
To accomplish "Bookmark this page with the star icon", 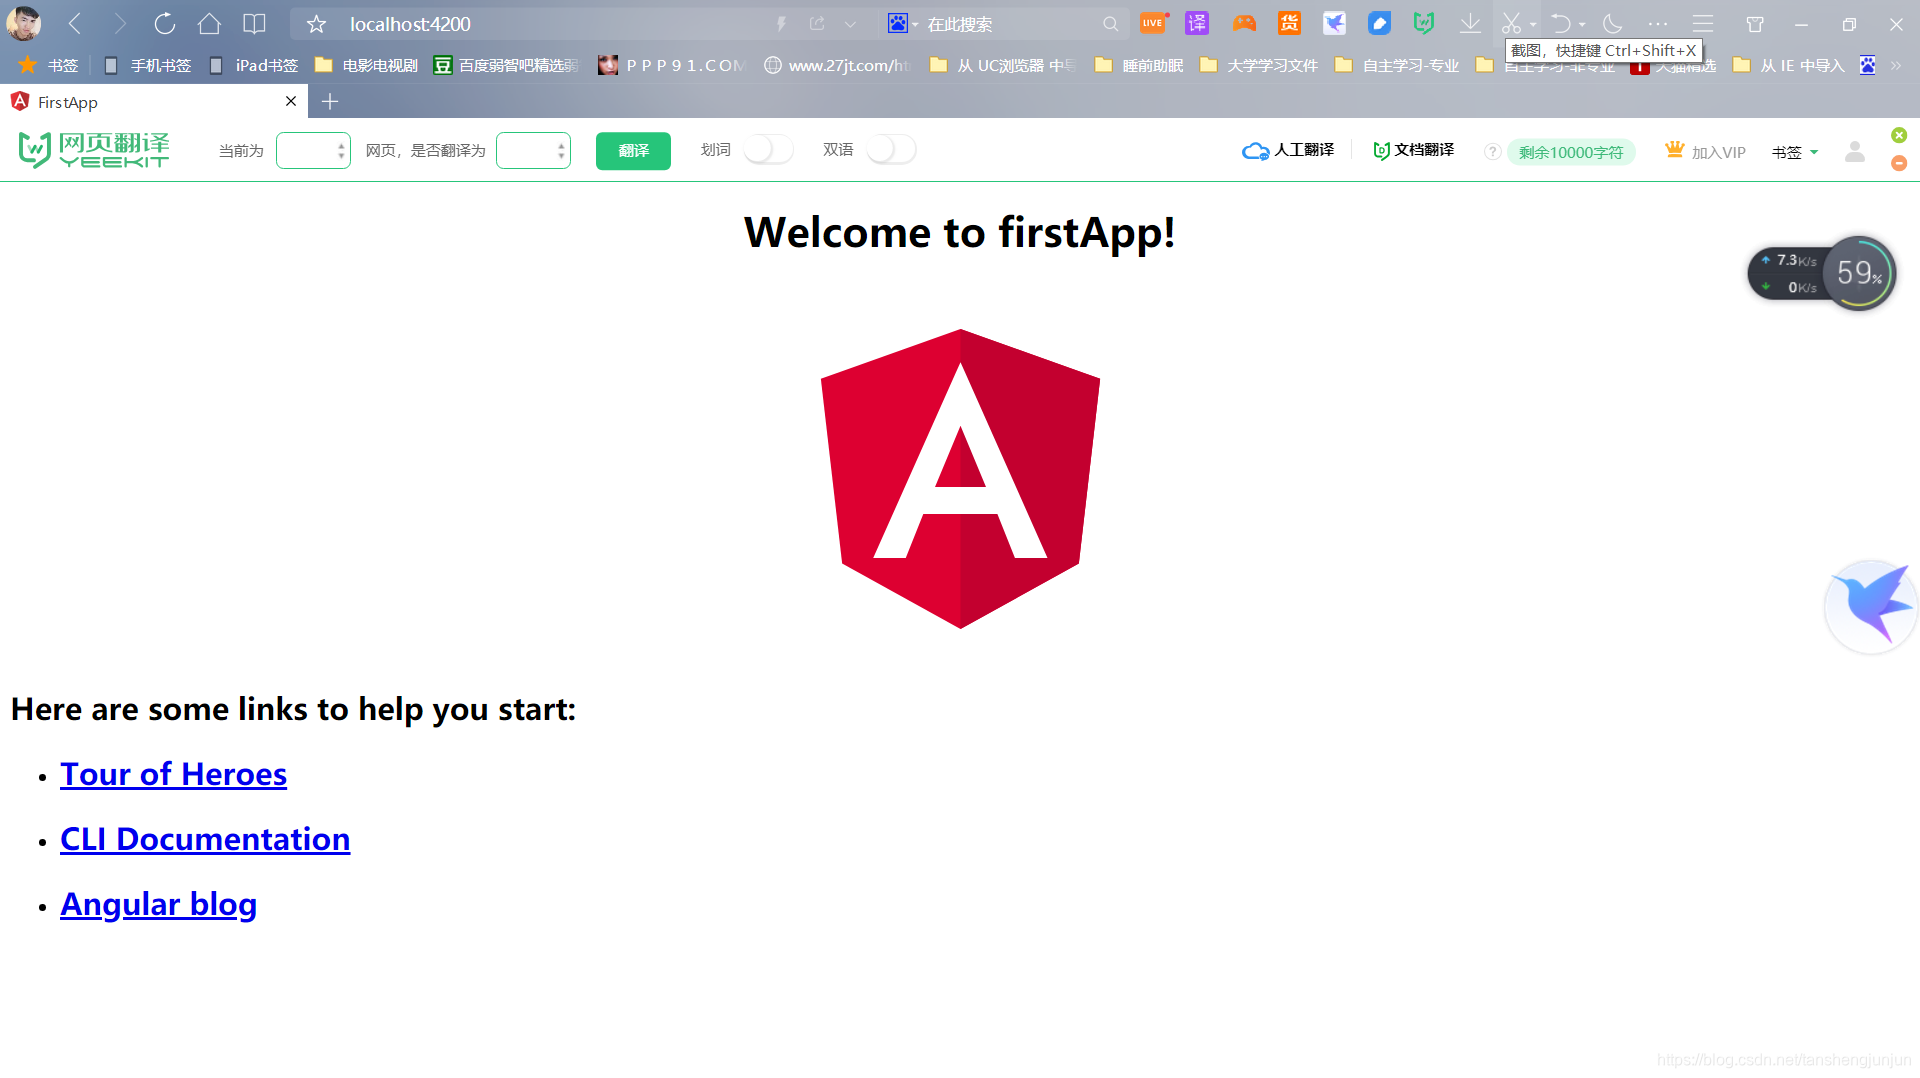I will click(x=316, y=24).
